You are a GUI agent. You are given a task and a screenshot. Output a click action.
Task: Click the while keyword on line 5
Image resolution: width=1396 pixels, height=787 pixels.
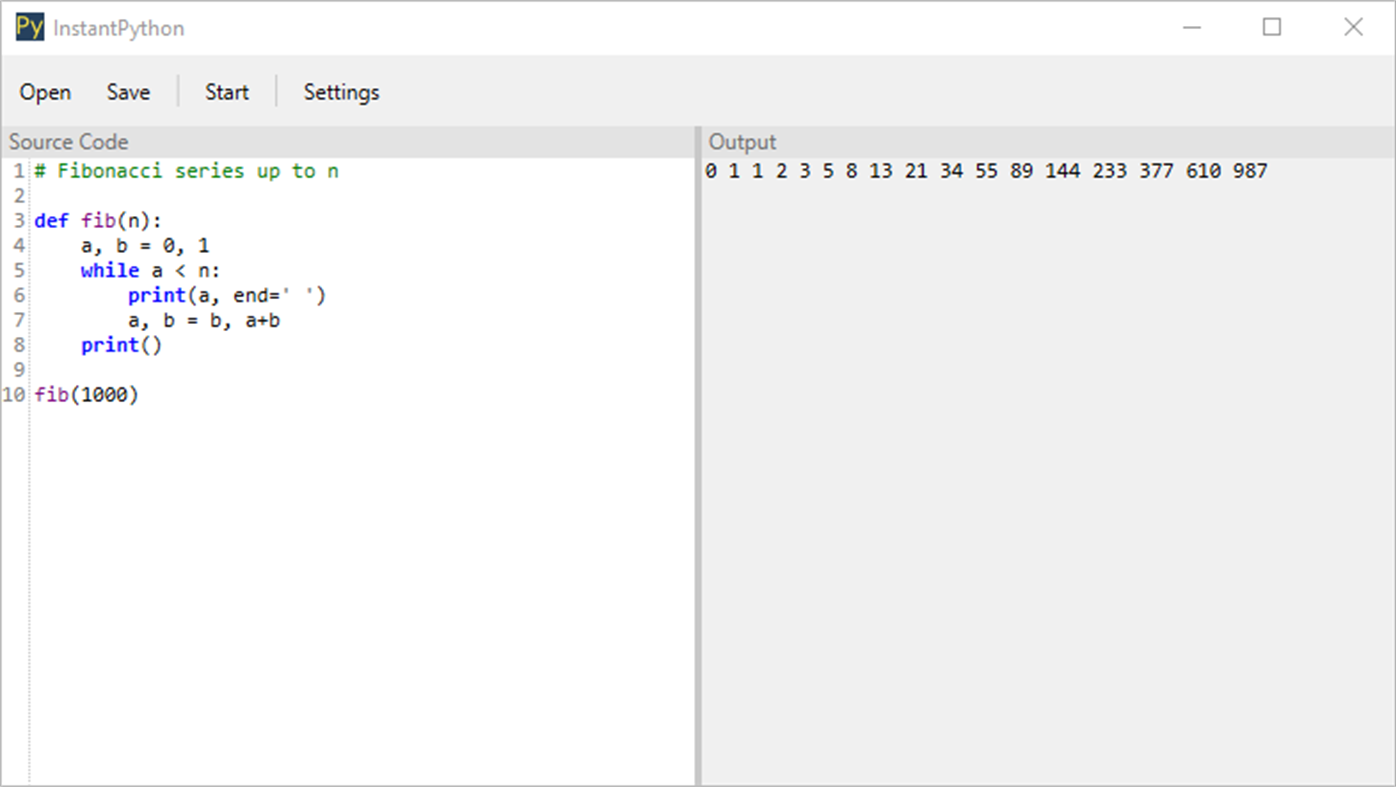click(110, 270)
